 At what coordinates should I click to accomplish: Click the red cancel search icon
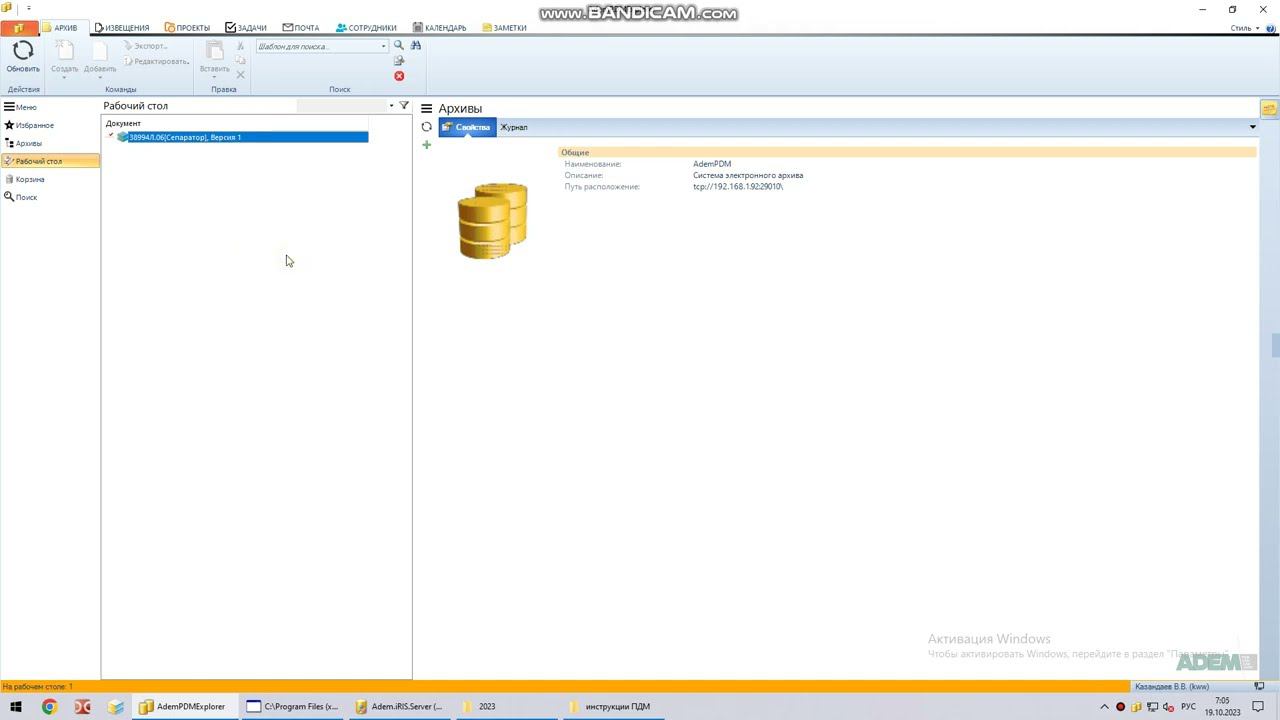(399, 76)
